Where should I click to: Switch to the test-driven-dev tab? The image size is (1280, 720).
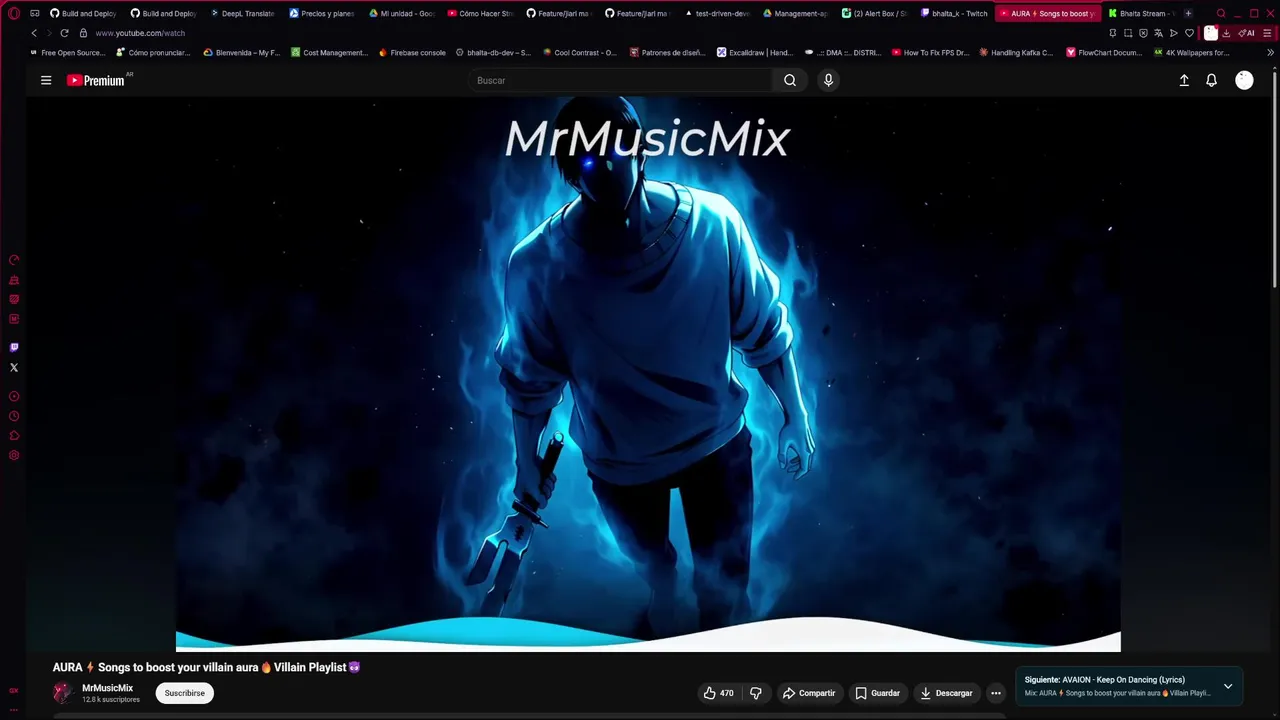tap(717, 13)
